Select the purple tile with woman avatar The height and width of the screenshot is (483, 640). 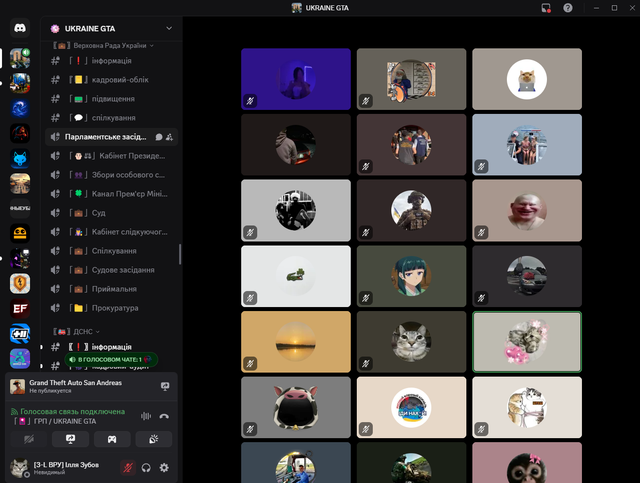(x=296, y=79)
